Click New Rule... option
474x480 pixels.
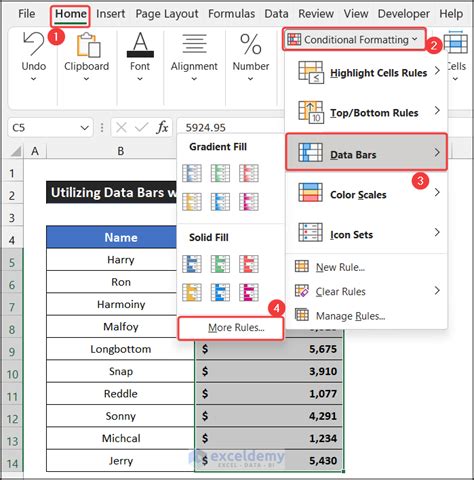pos(366,267)
